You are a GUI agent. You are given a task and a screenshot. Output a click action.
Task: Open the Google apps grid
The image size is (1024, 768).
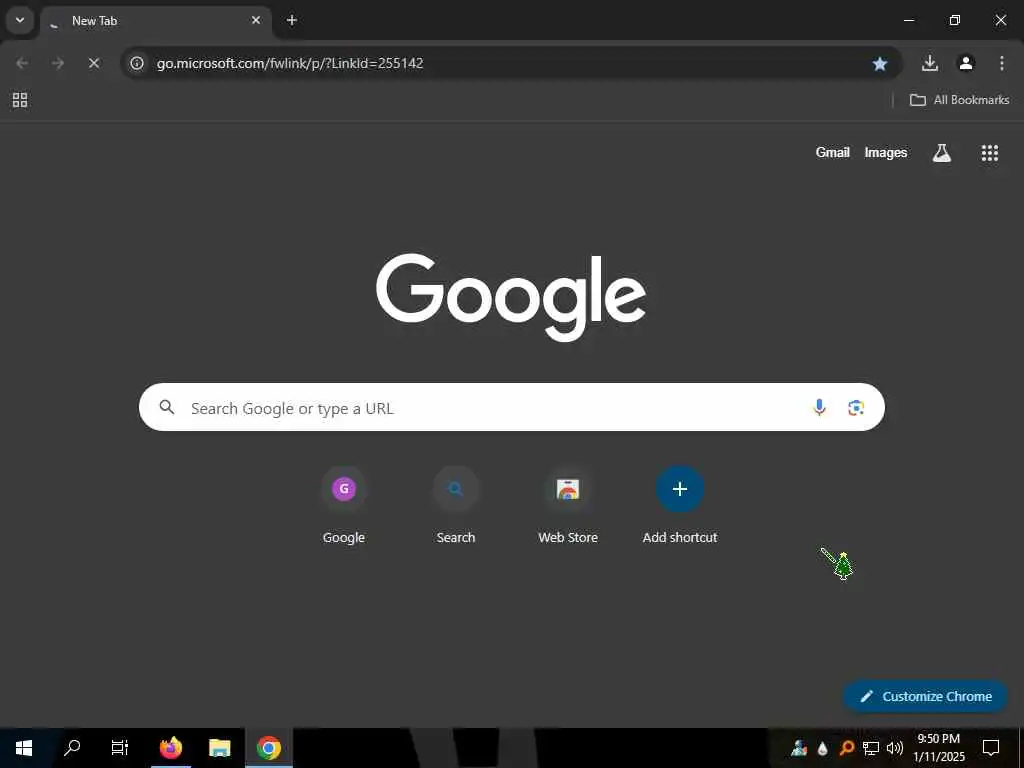[990, 153]
